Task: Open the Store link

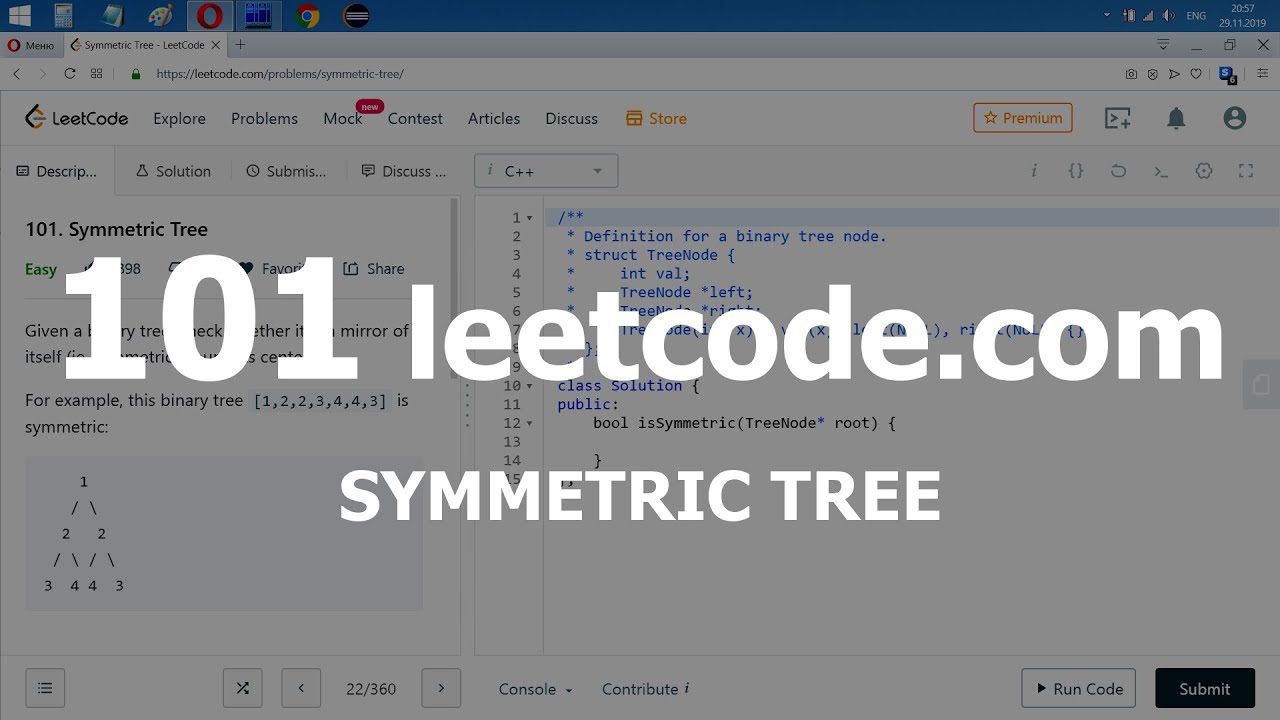Action: click(656, 118)
